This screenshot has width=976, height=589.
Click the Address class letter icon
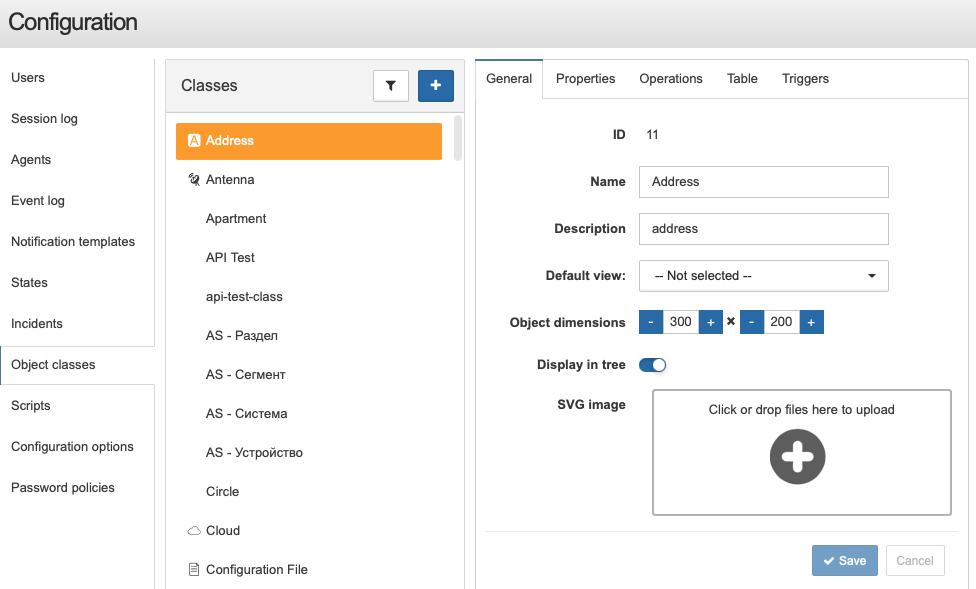pos(194,141)
